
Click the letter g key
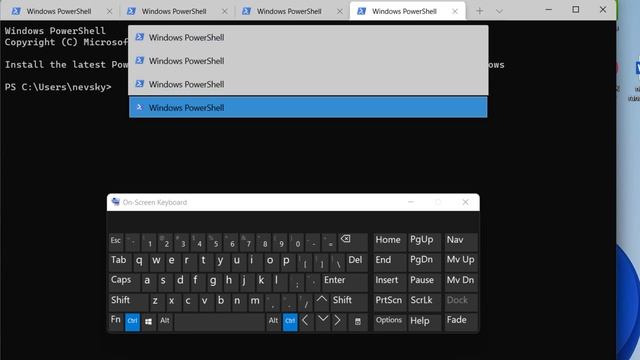point(213,281)
